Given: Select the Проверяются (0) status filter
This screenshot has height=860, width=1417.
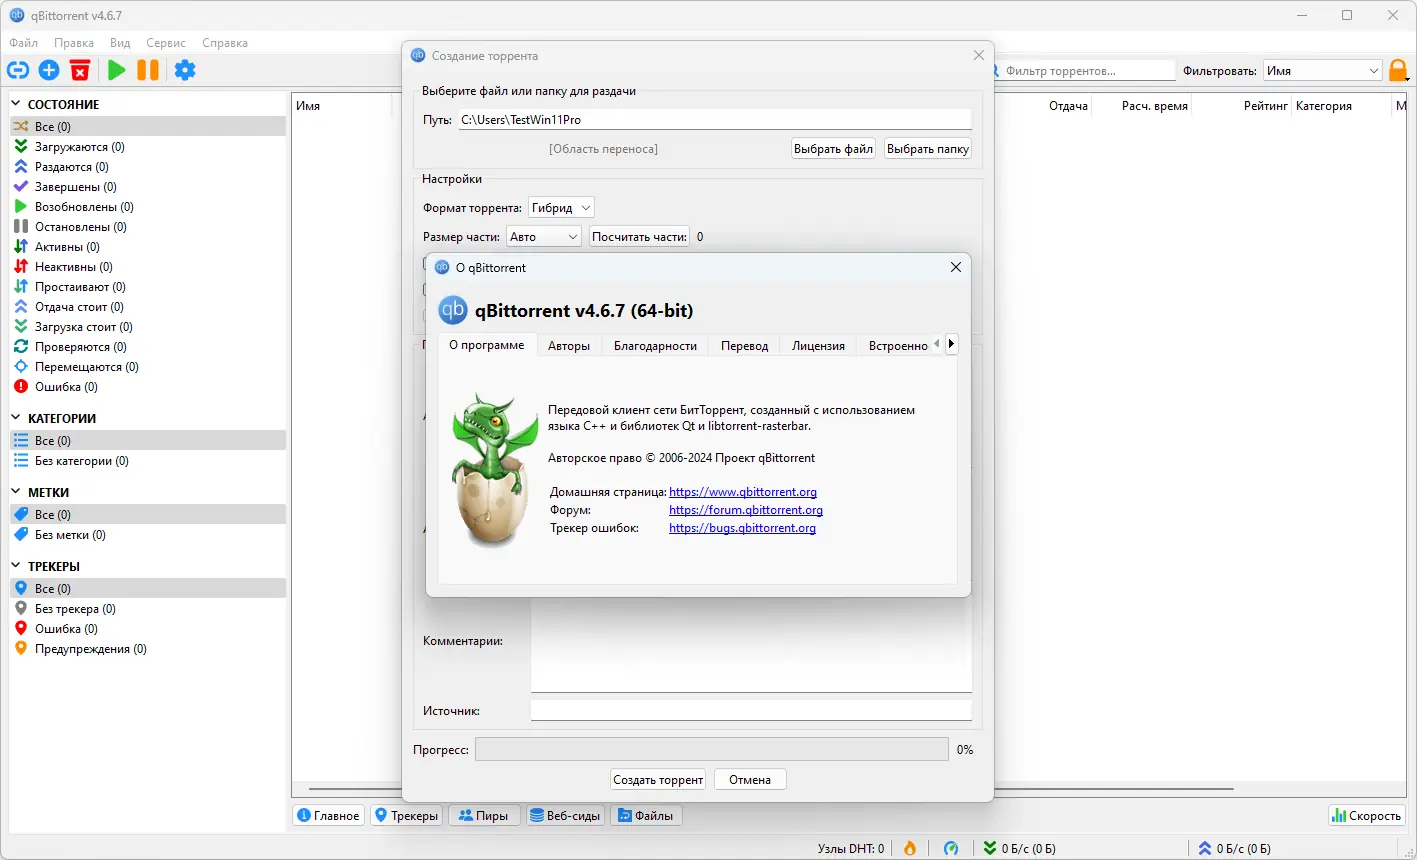Looking at the screenshot, I should (x=148, y=347).
